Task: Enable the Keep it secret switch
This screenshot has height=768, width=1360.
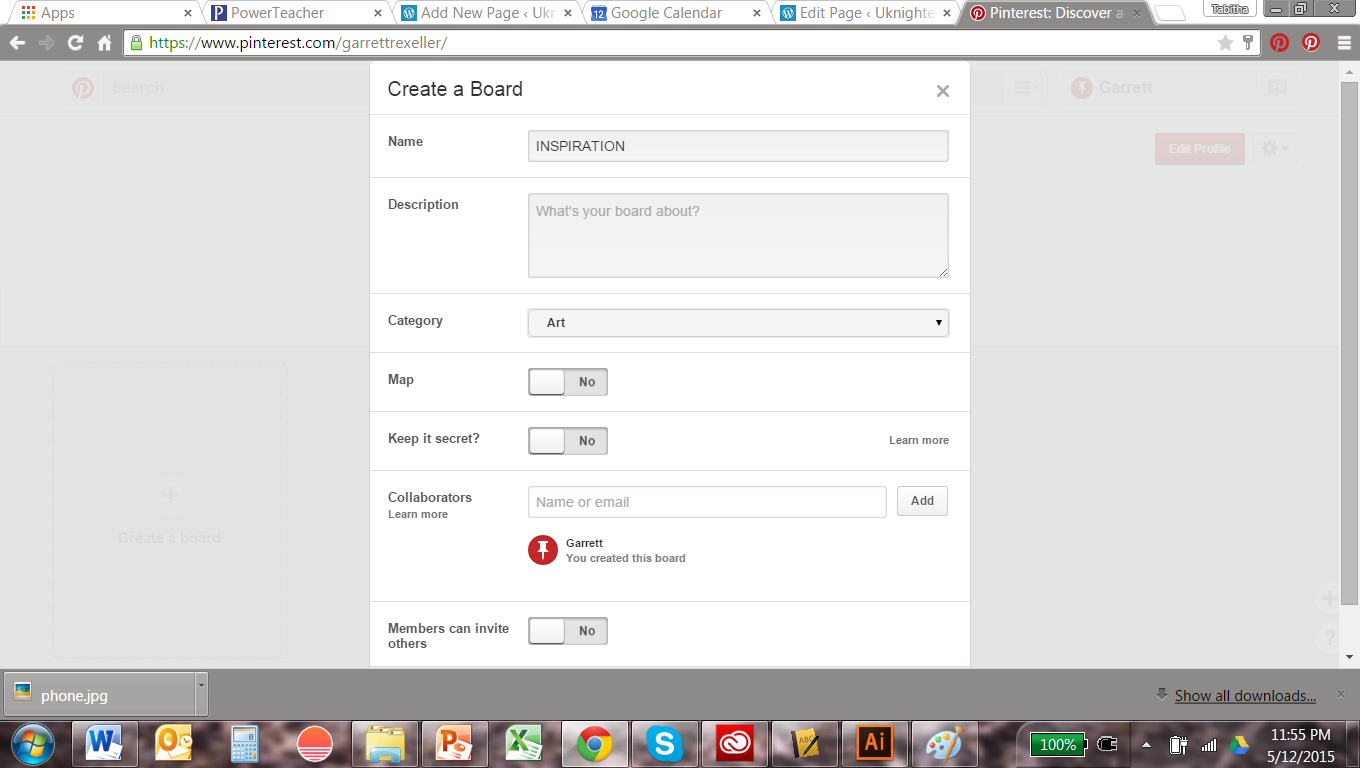Action: click(x=568, y=441)
